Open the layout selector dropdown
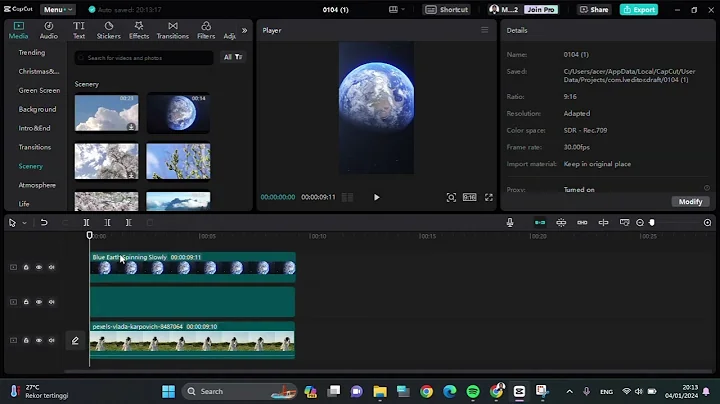The height and width of the screenshot is (404, 720). click(x=397, y=9)
